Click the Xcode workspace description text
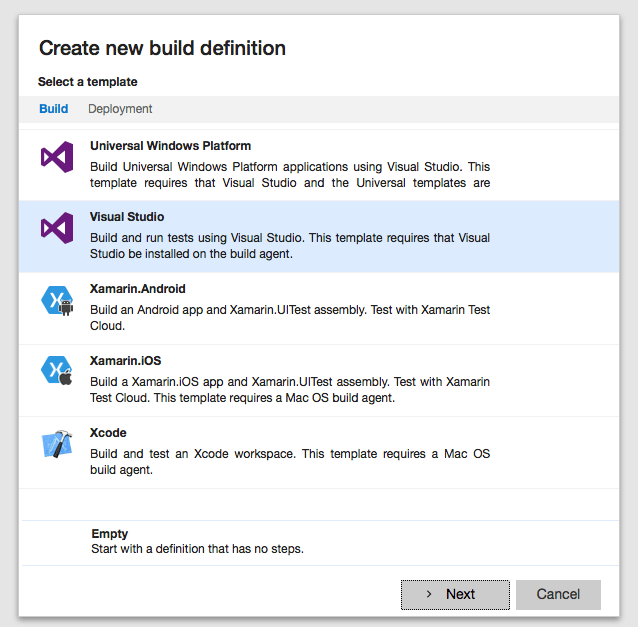The image size is (638, 627). click(x=290, y=461)
